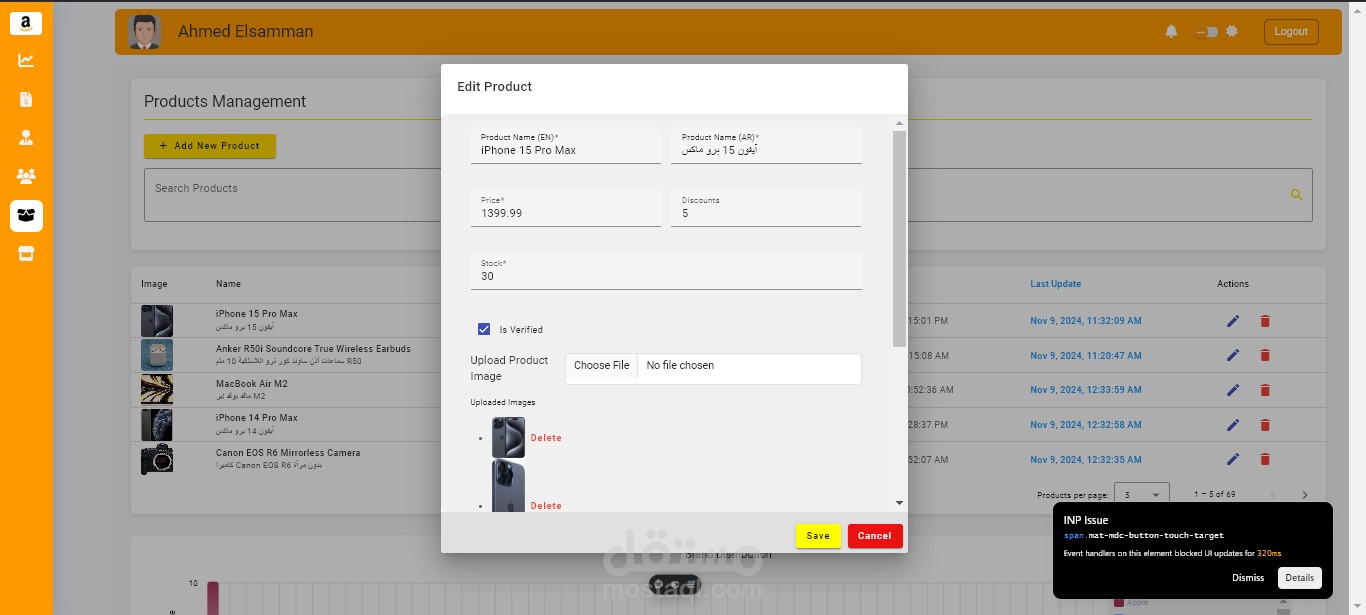Click MacBook Air M2 table thumbnail
The height and width of the screenshot is (615, 1366).
[x=157, y=389]
